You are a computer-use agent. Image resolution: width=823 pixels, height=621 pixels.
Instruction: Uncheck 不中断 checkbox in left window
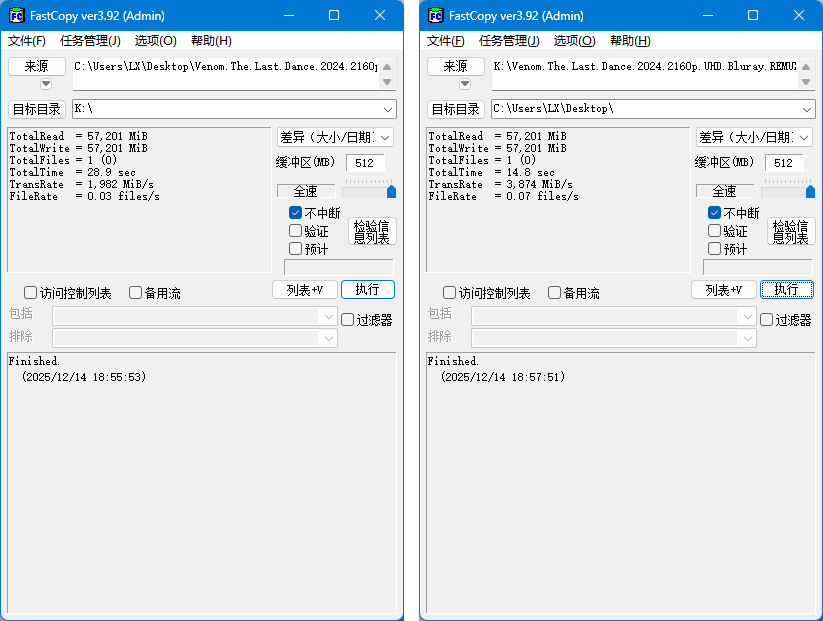pos(296,213)
